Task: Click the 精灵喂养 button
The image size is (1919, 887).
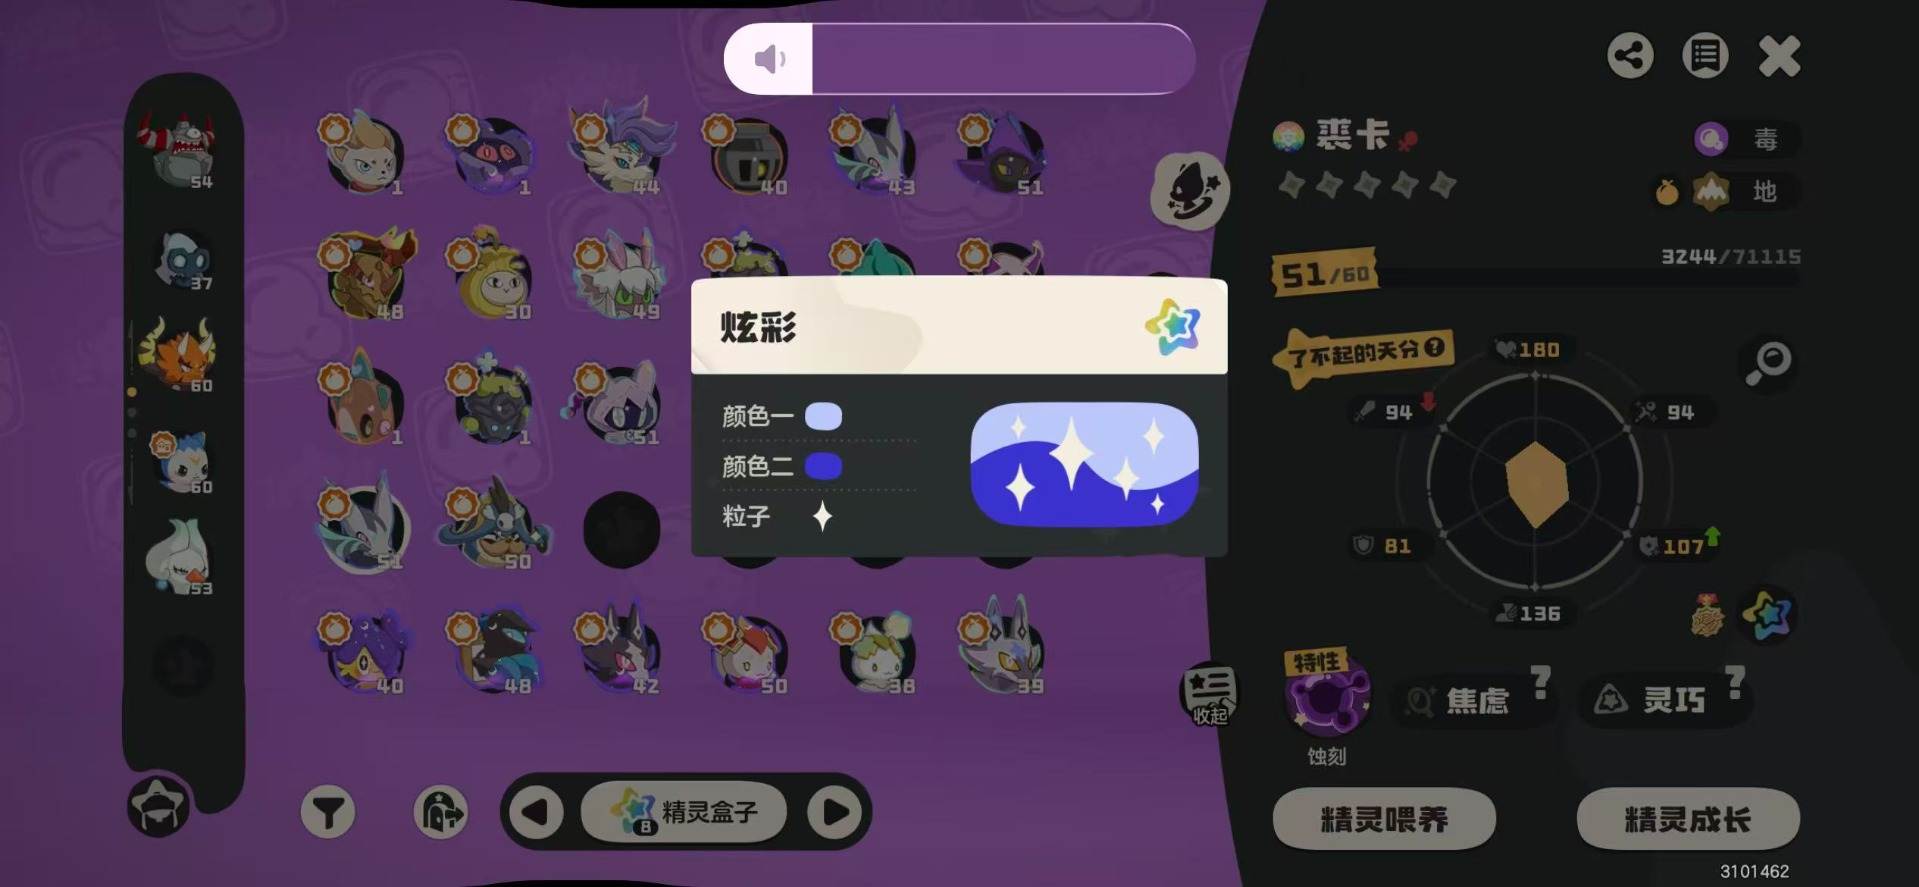Action: point(1384,819)
